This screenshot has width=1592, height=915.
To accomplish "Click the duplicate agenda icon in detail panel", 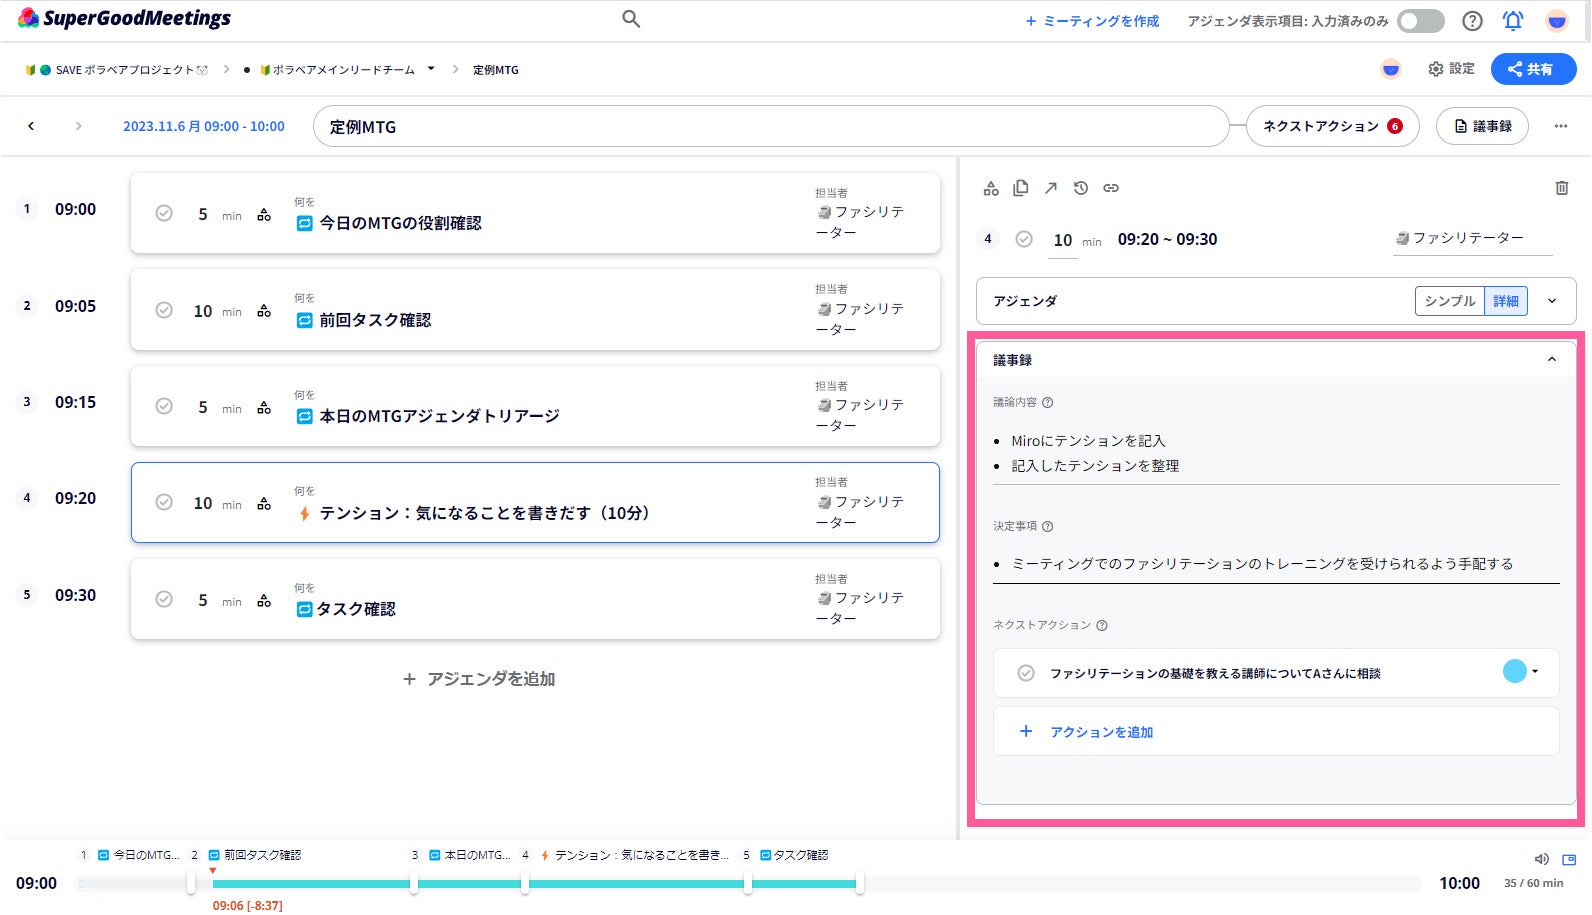I will (x=1021, y=188).
